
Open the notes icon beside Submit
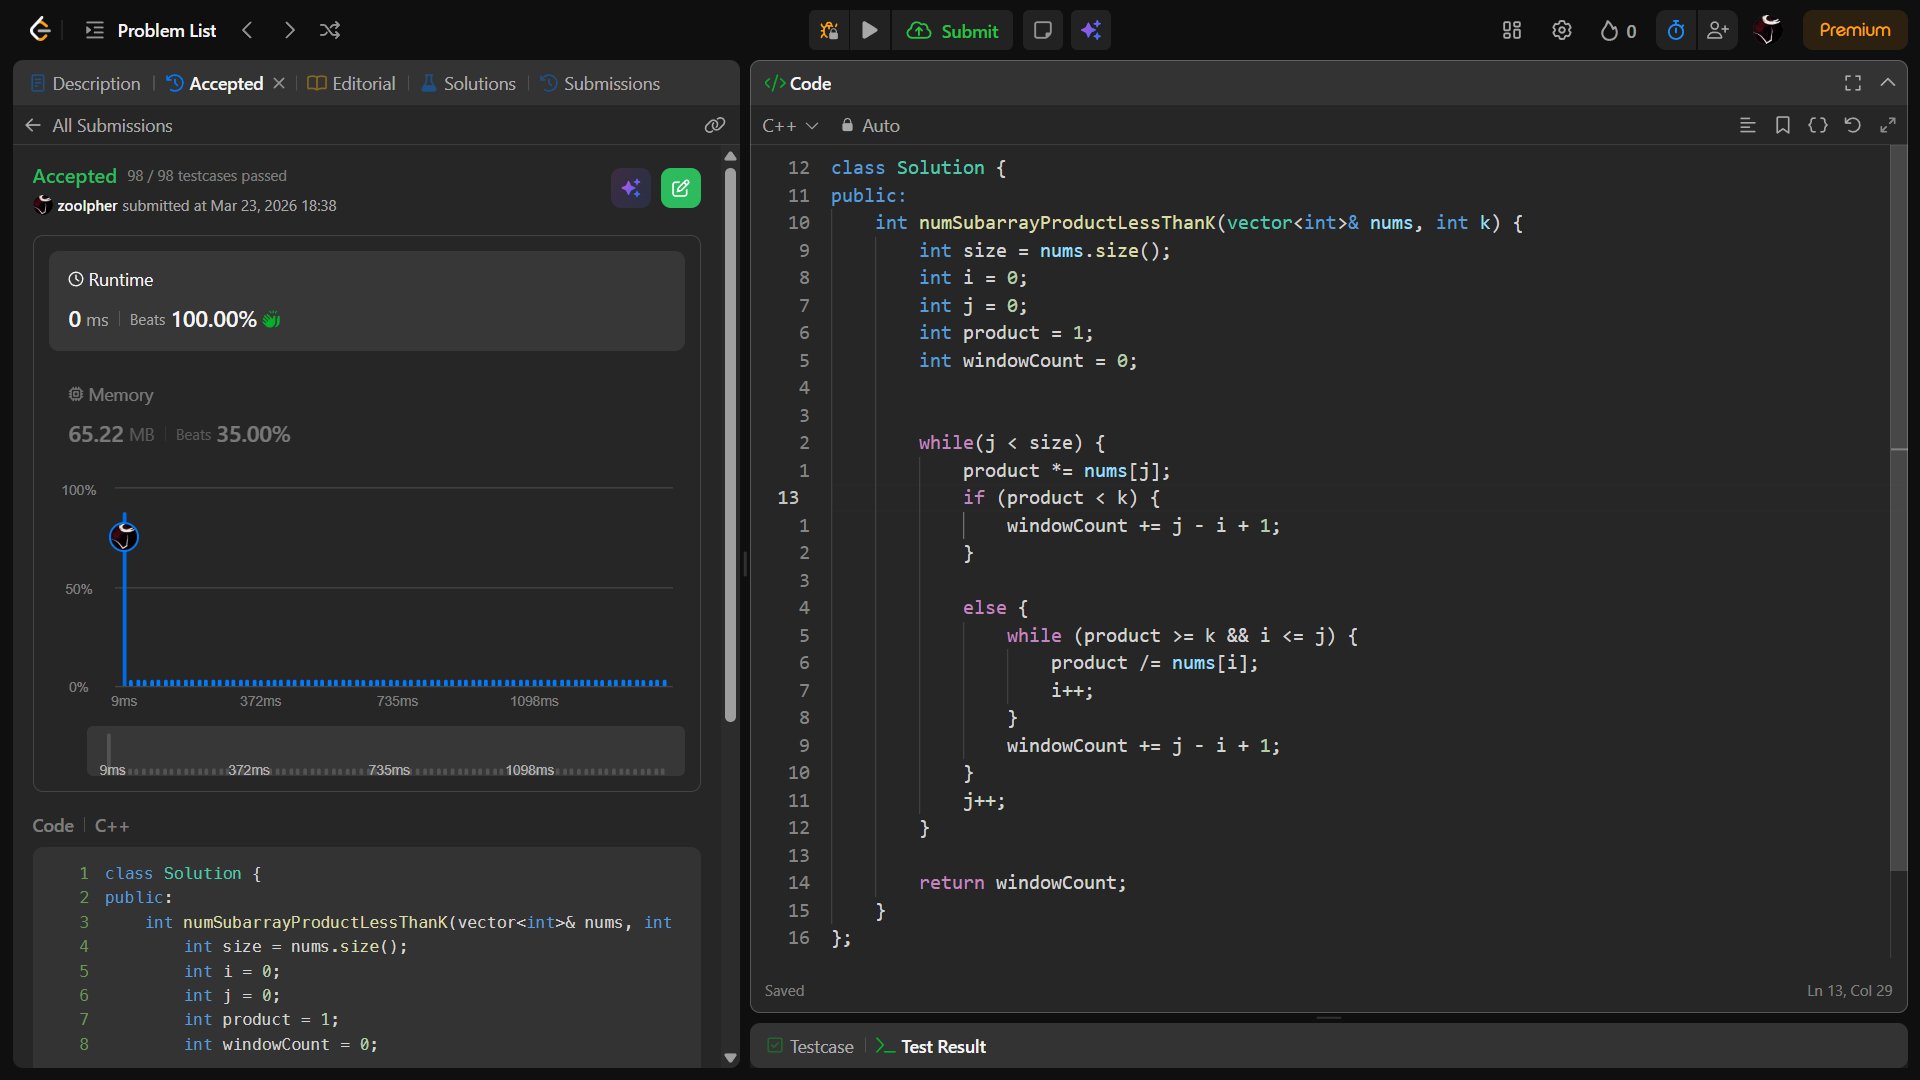(1042, 30)
